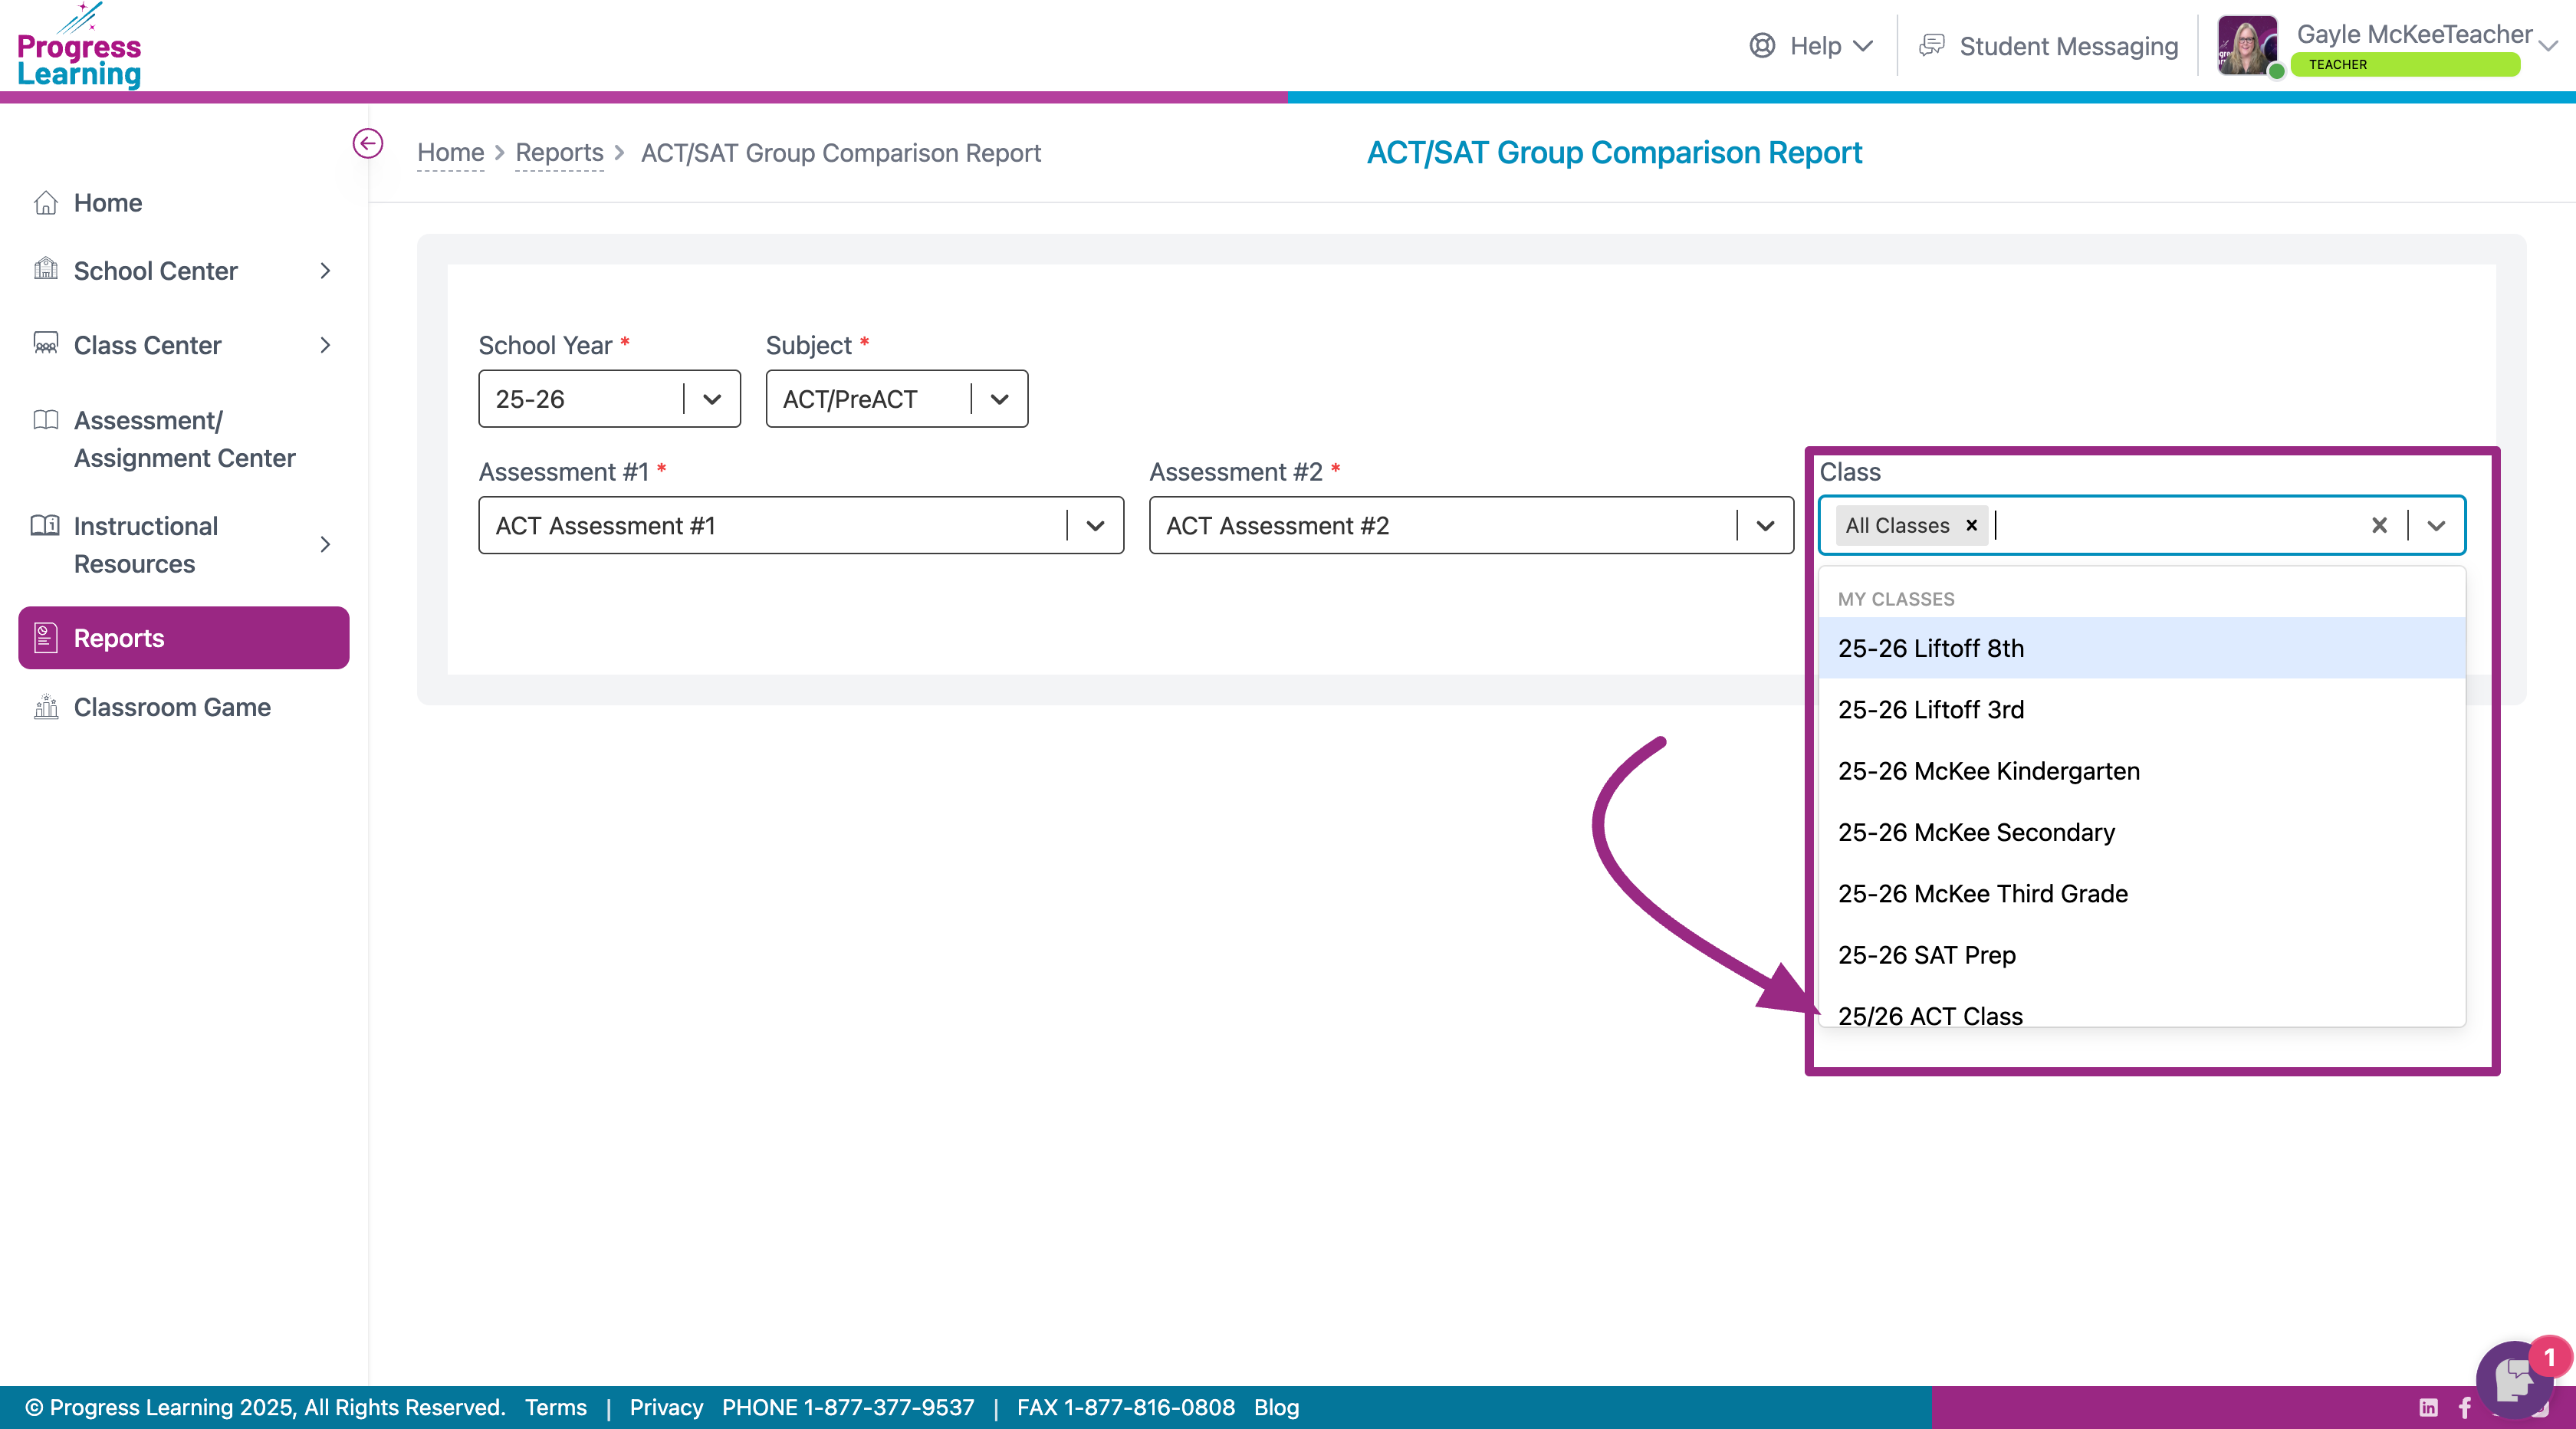Image resolution: width=2576 pixels, height=1429 pixels.
Task: Open the chat bubble with notification badge
Action: 2513,1380
